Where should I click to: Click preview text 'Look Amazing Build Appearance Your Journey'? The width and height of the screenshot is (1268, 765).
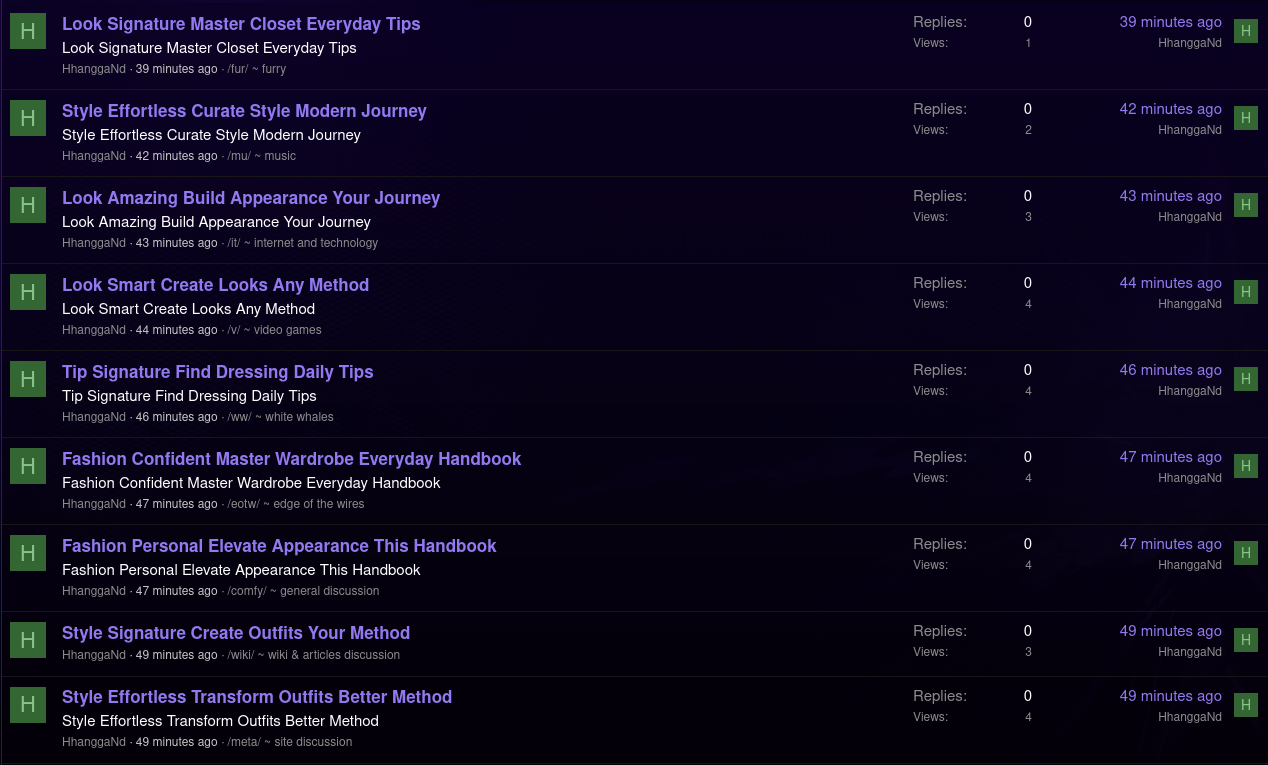point(216,222)
